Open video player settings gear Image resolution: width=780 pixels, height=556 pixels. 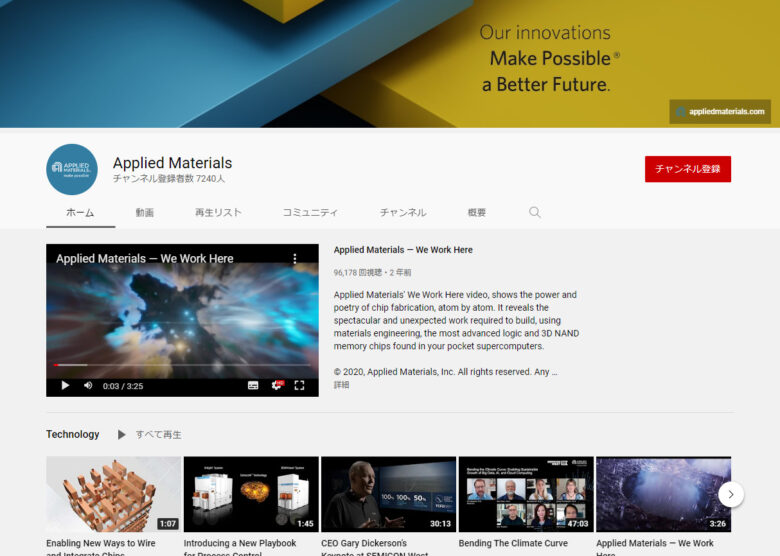point(277,385)
